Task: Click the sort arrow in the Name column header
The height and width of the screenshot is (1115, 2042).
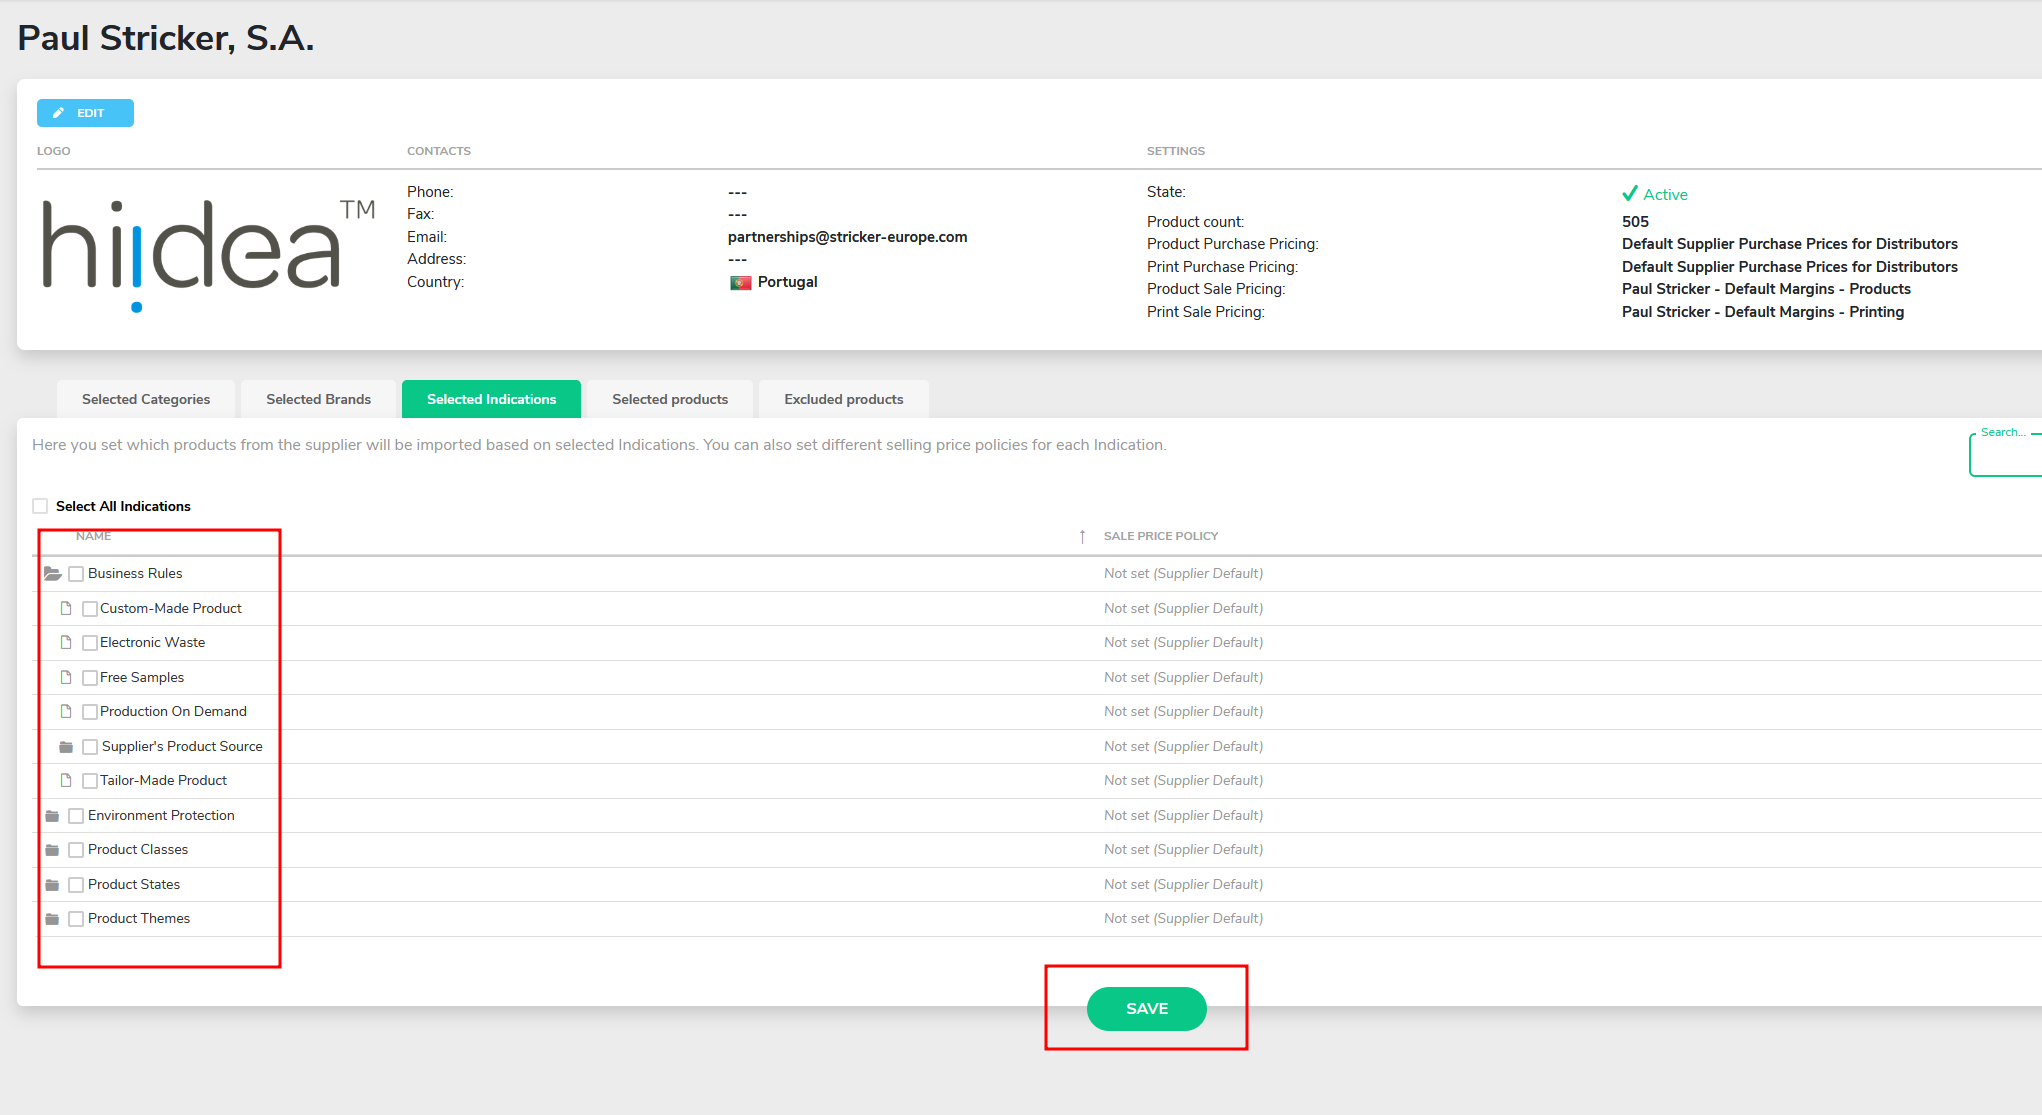Action: point(1082,537)
